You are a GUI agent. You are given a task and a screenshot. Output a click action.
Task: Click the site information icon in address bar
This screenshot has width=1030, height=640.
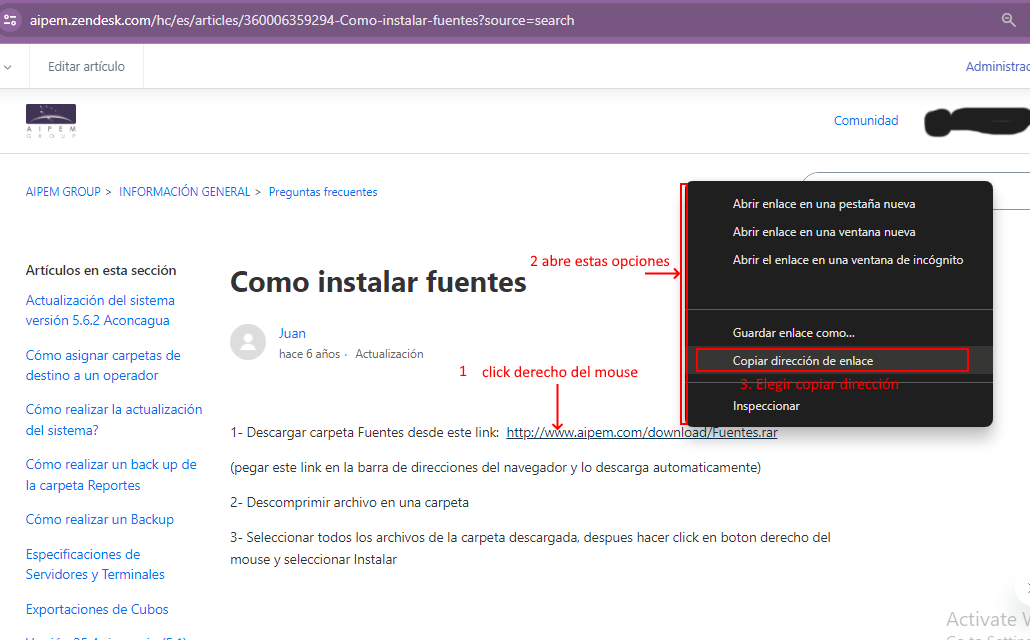coord(9,20)
